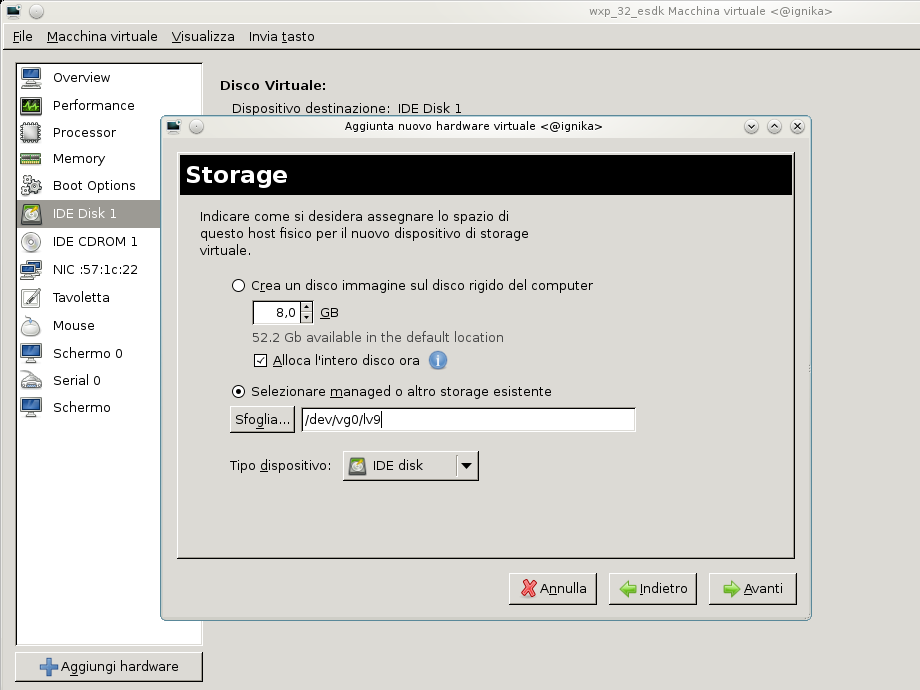Viewport: 920px width, 690px height.
Task: Click the Memory module icon
Action: 31,159
